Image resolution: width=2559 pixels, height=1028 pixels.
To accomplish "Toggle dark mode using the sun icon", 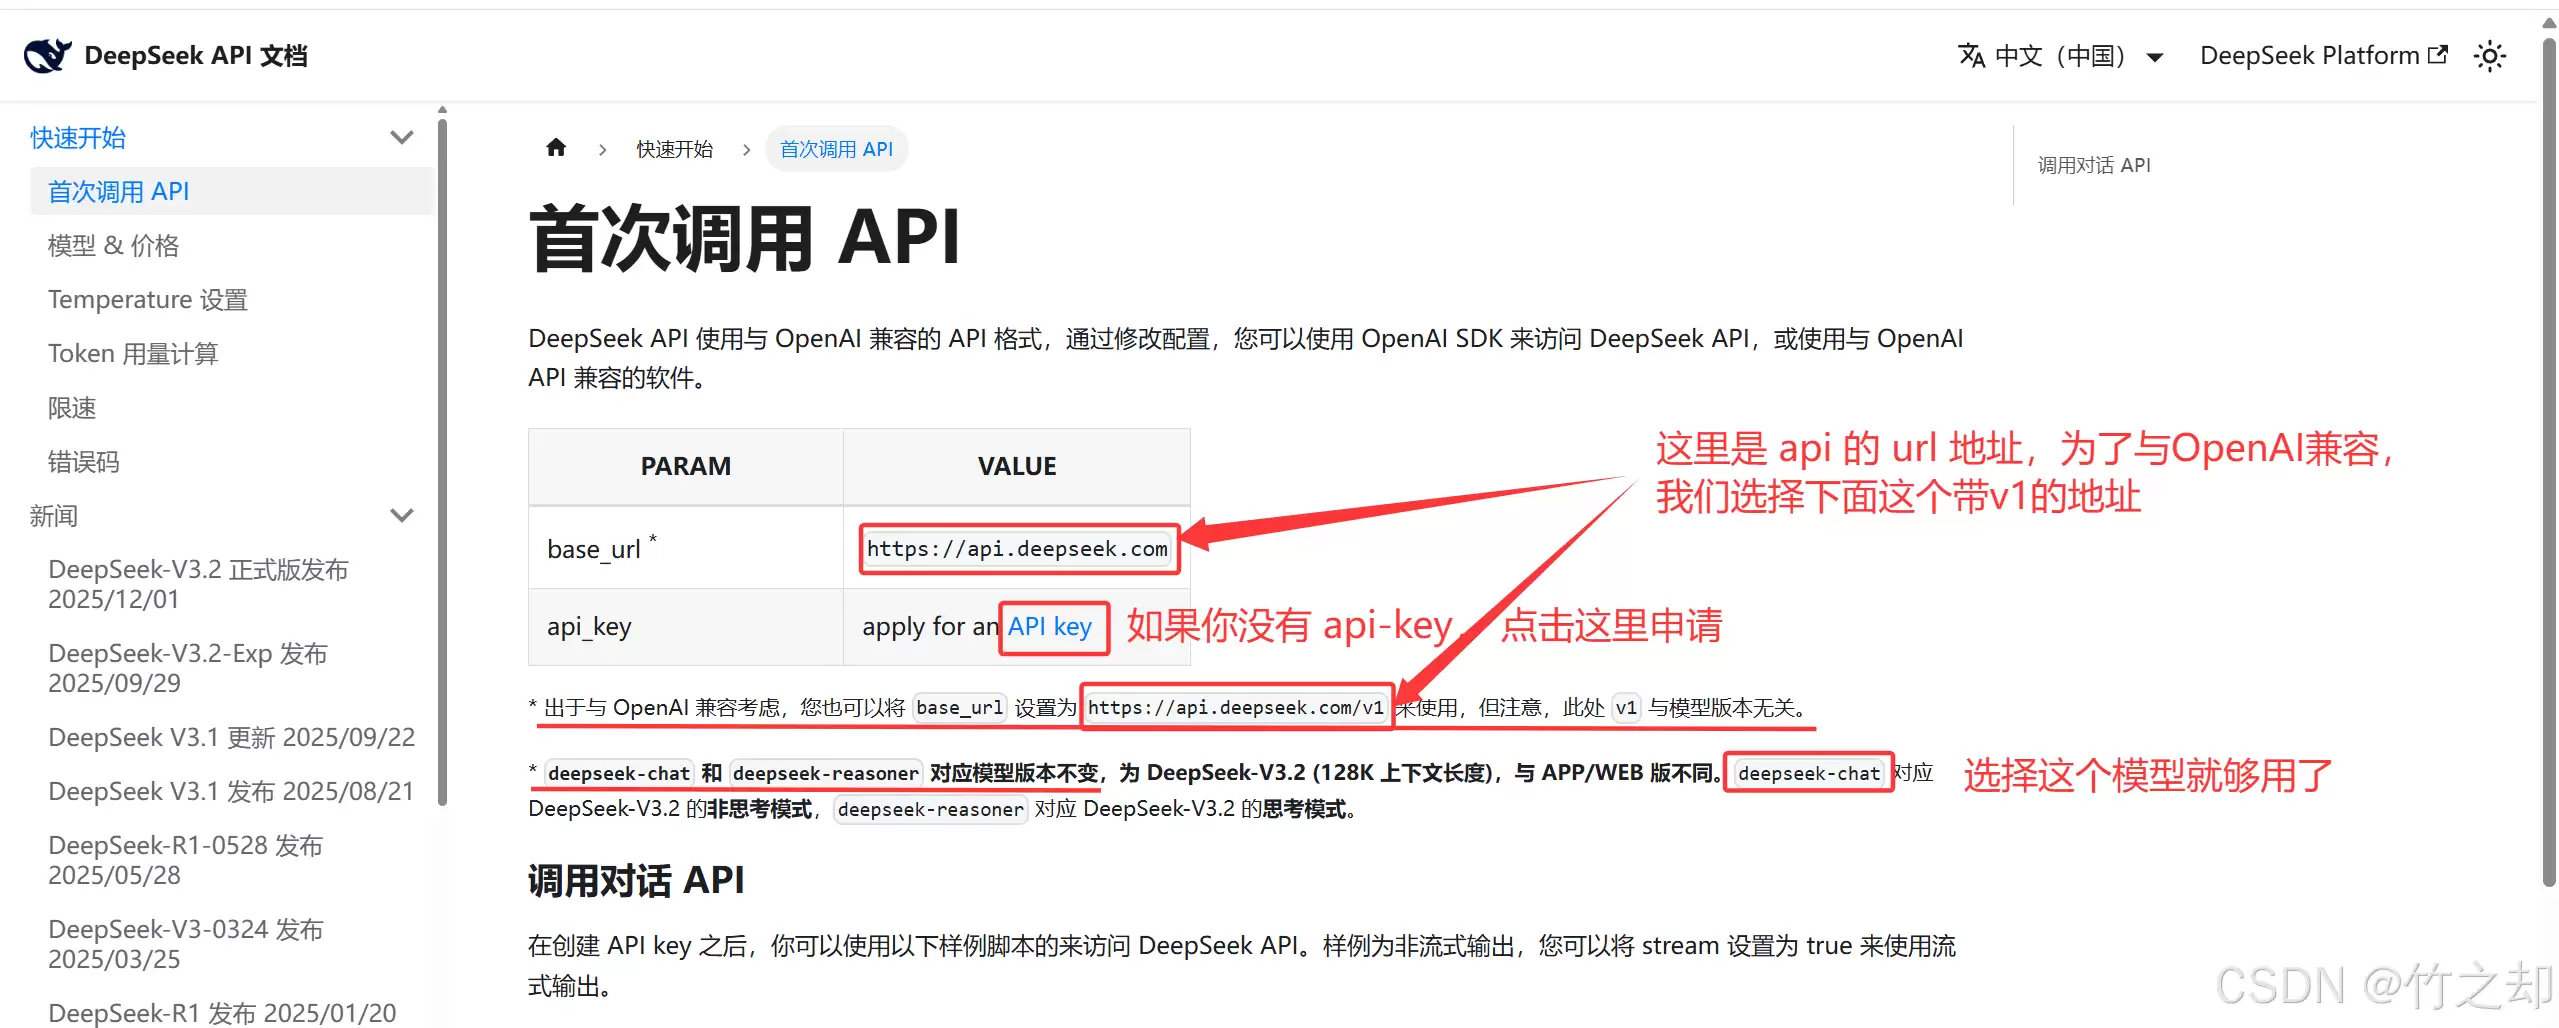I will pos(2489,55).
